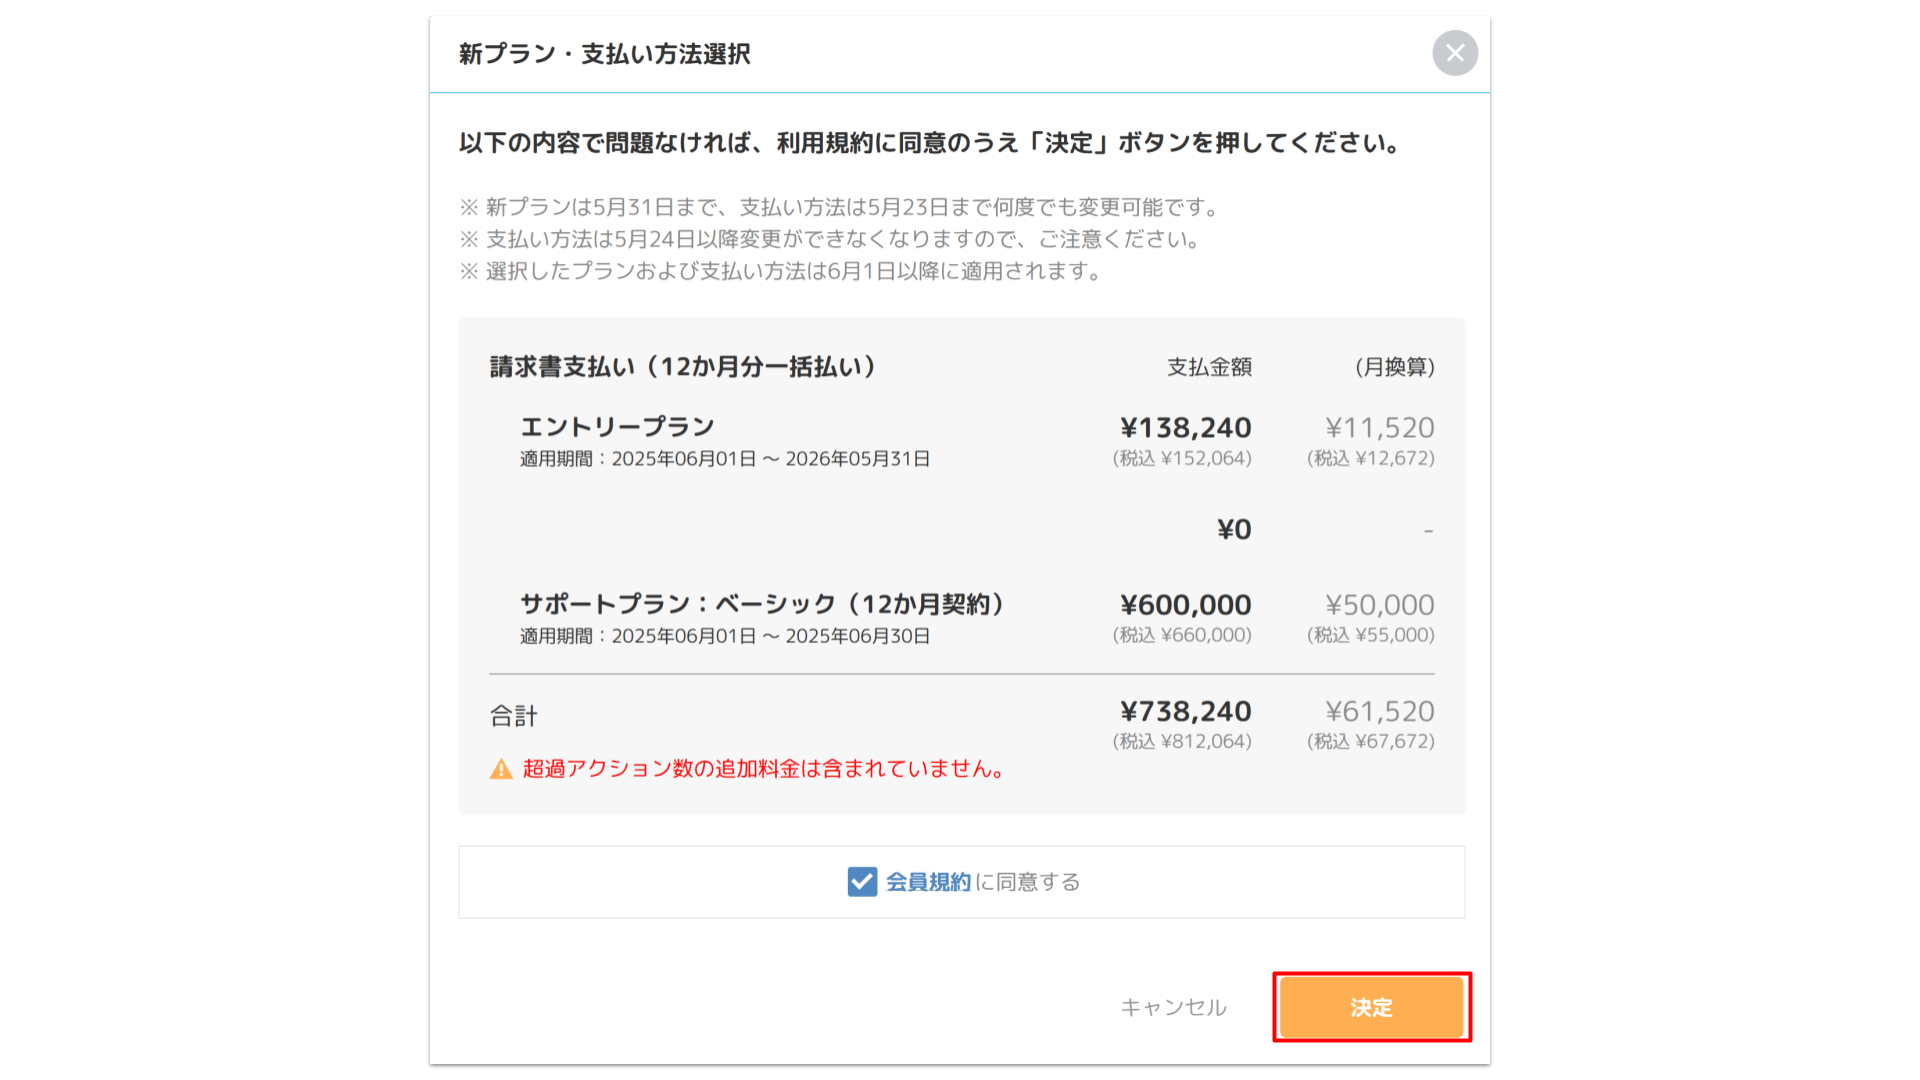Close the plan and payment selection dialog

(1455, 53)
